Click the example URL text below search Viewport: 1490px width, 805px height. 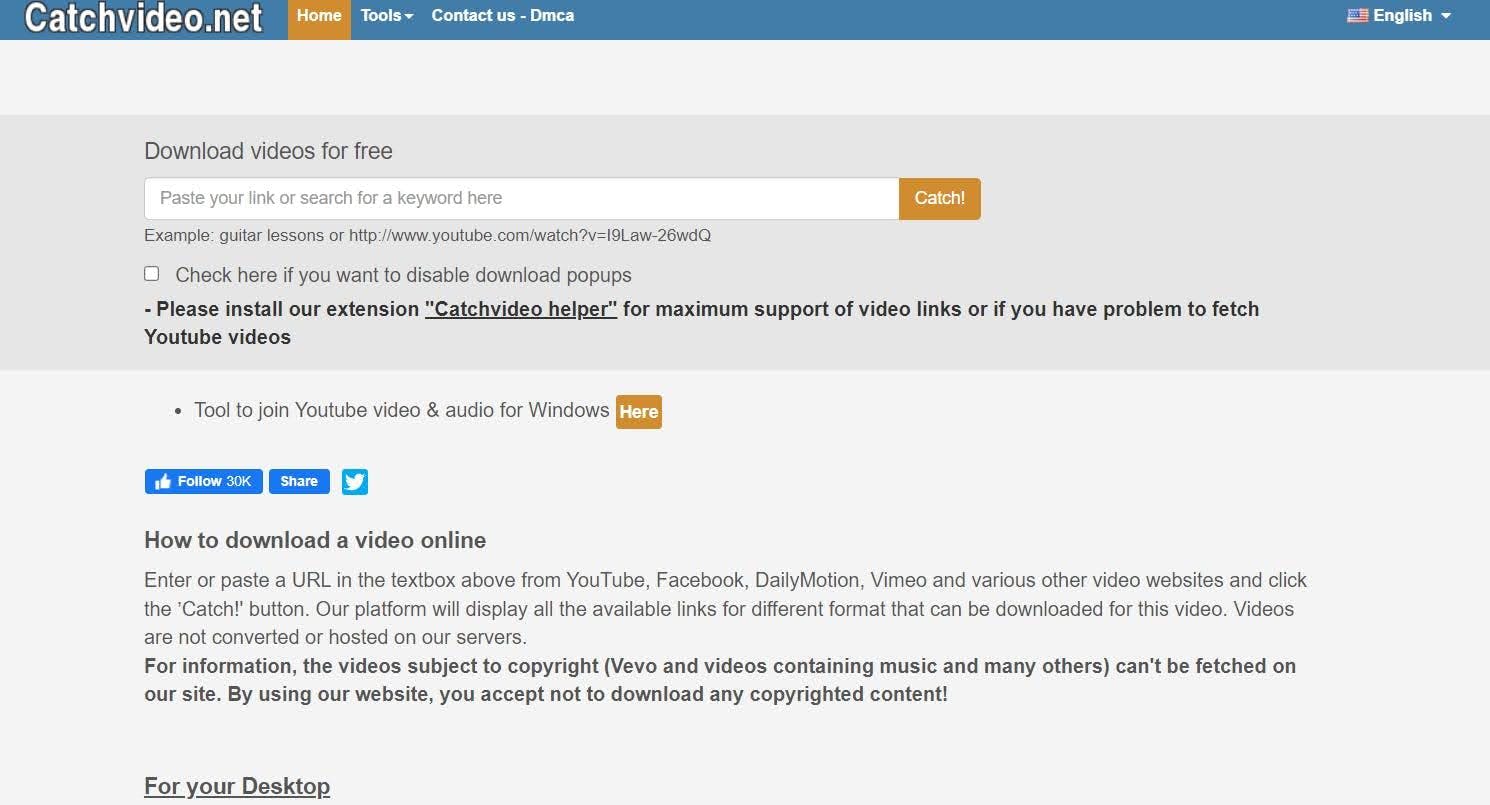(428, 236)
